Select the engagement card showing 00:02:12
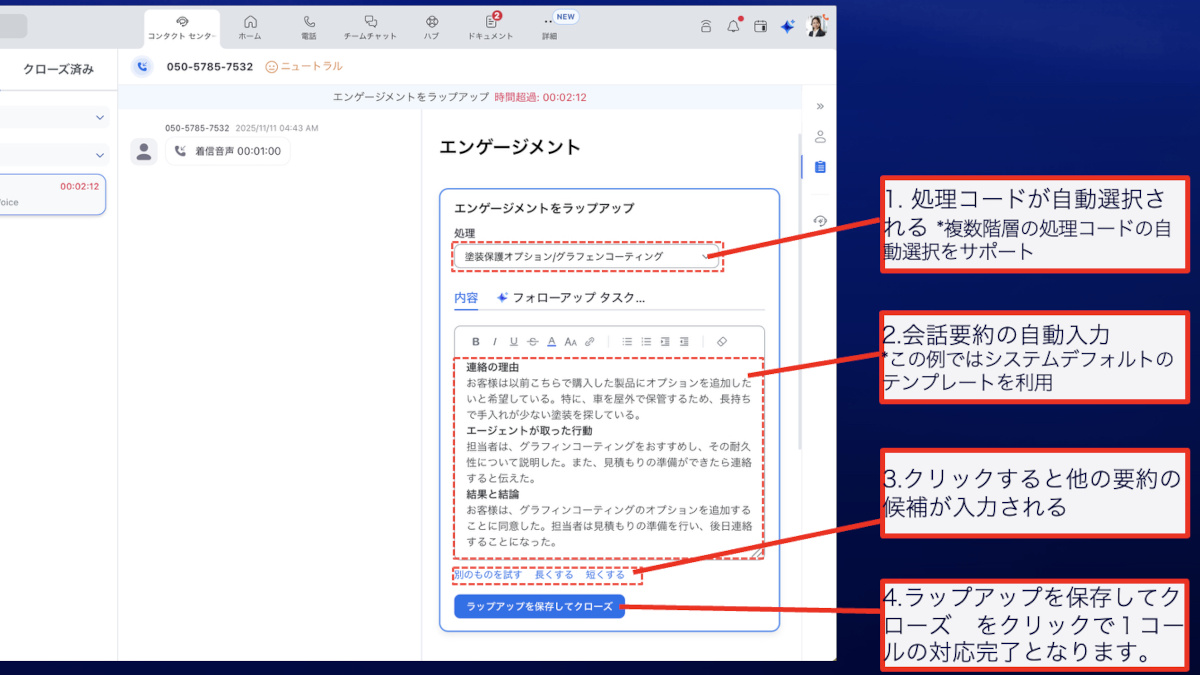Screen dimensions: 1200x675 [x=52, y=194]
